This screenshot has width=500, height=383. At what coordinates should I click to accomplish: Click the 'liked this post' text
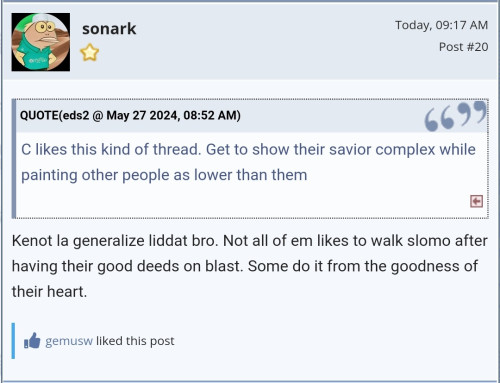pyautogui.click(x=135, y=341)
